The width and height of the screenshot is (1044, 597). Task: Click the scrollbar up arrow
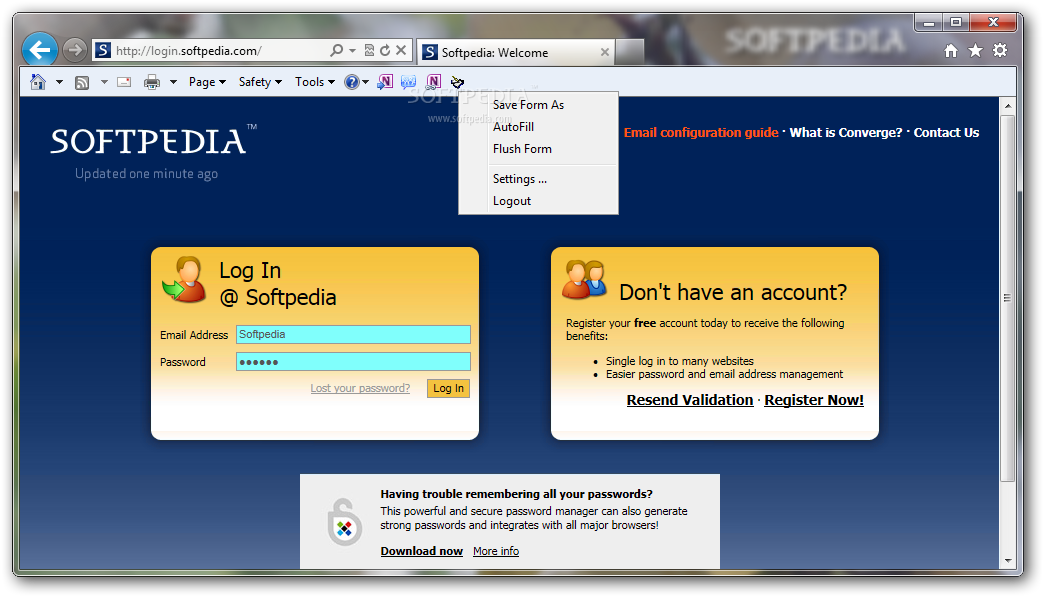(1007, 106)
